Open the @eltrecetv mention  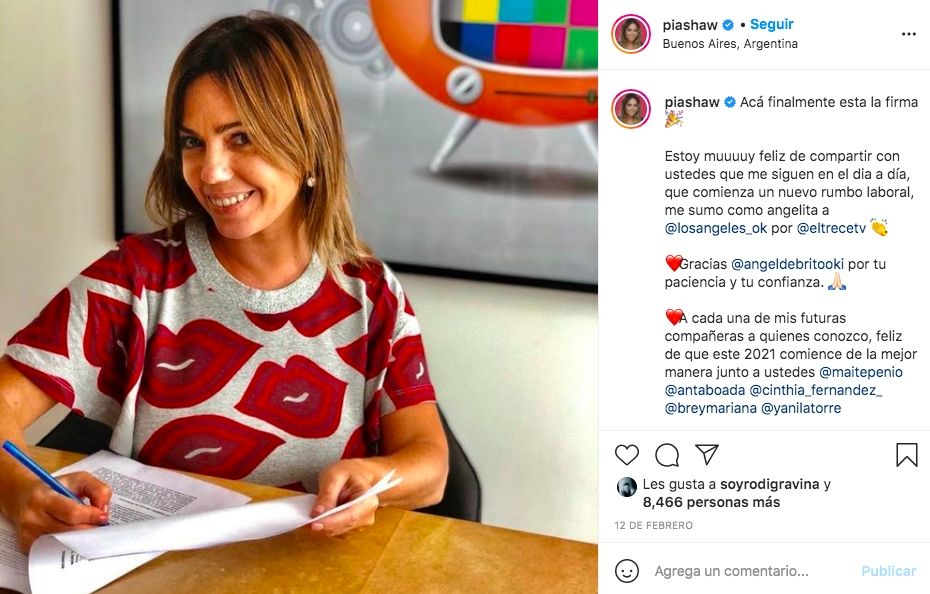pyautogui.click(x=831, y=228)
